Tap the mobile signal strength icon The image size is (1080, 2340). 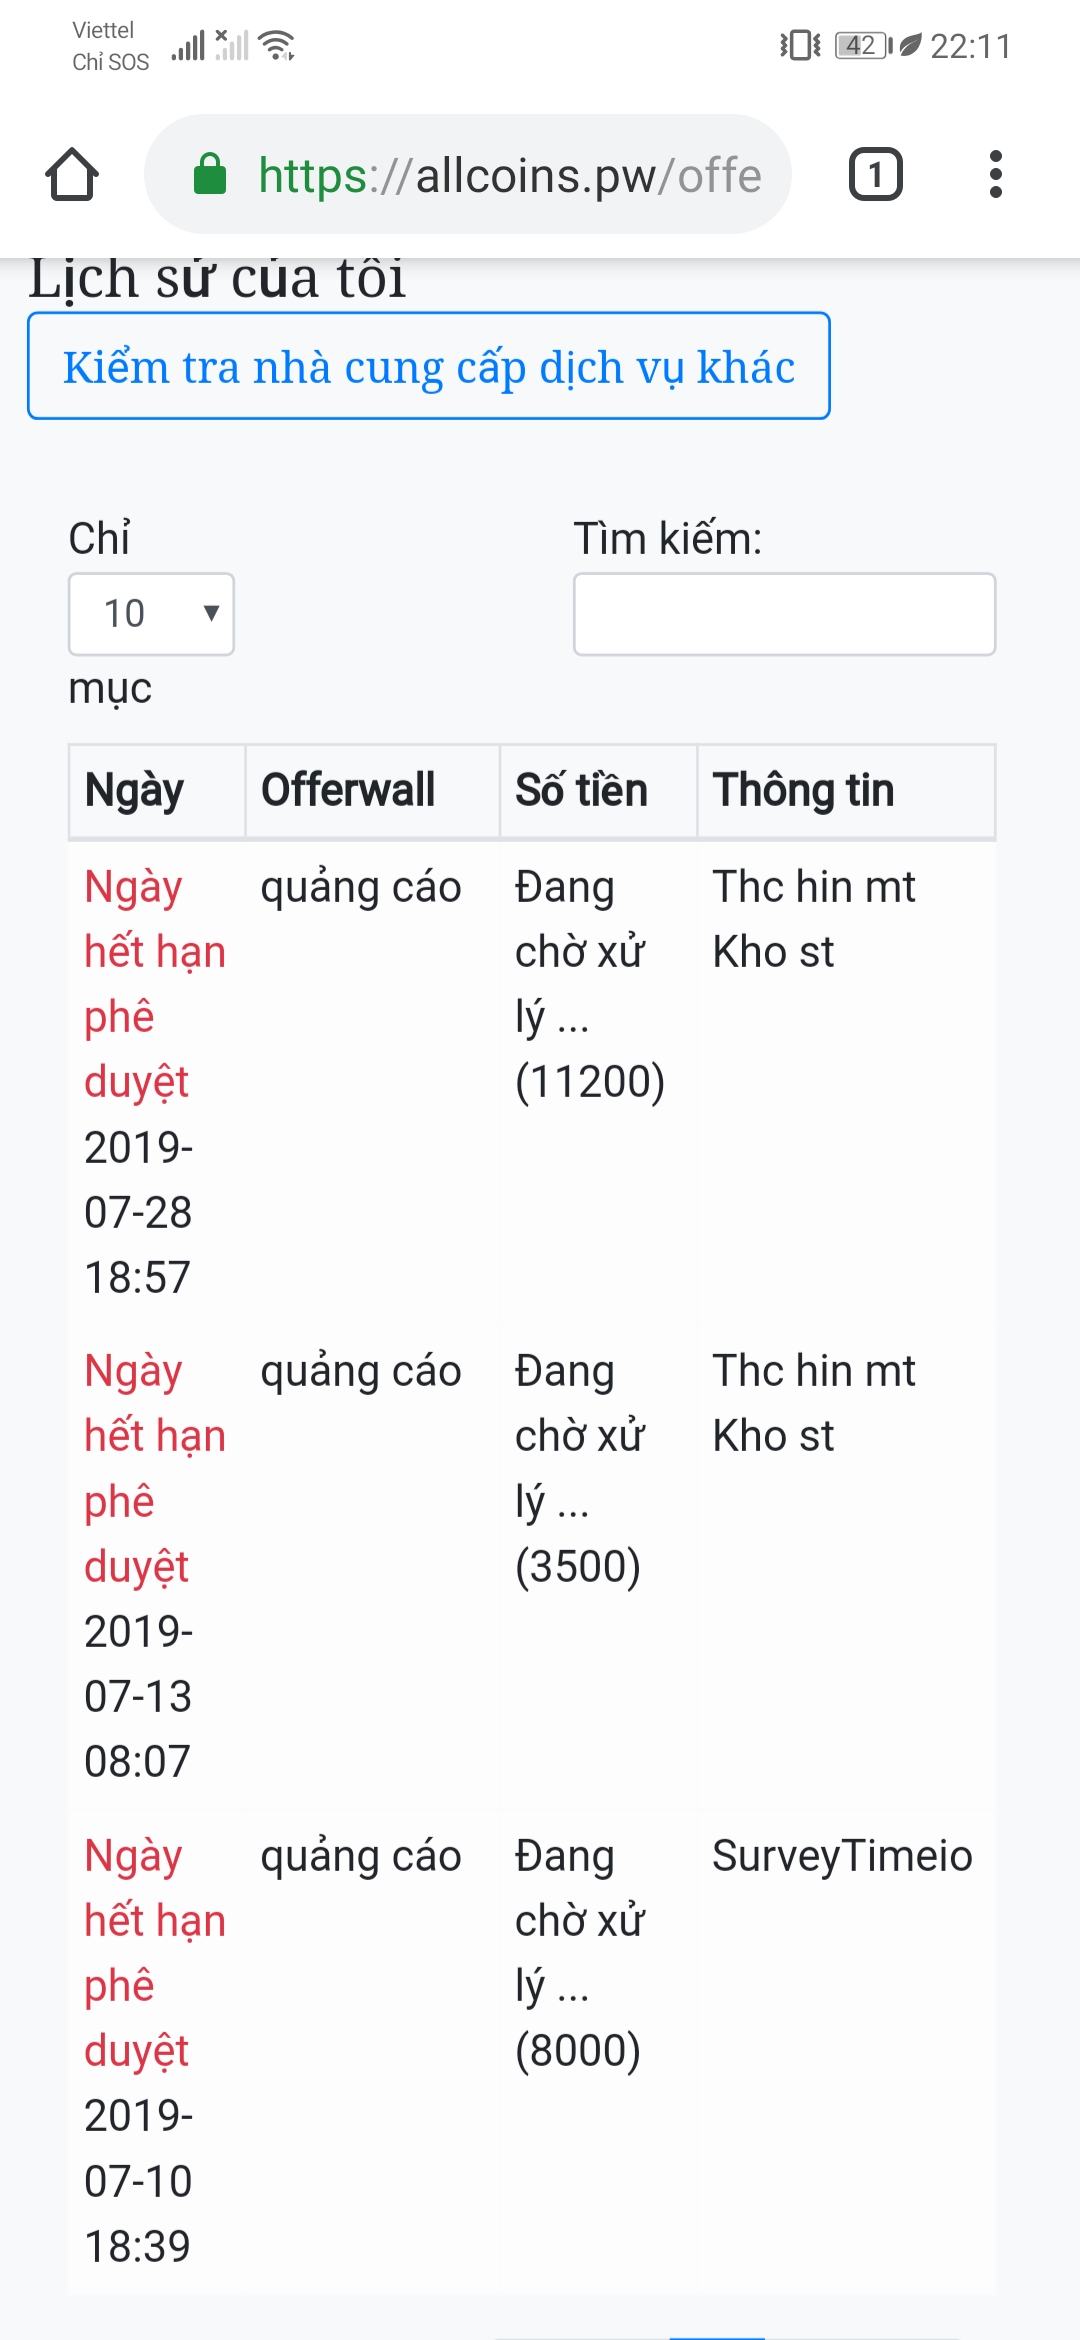(x=188, y=45)
